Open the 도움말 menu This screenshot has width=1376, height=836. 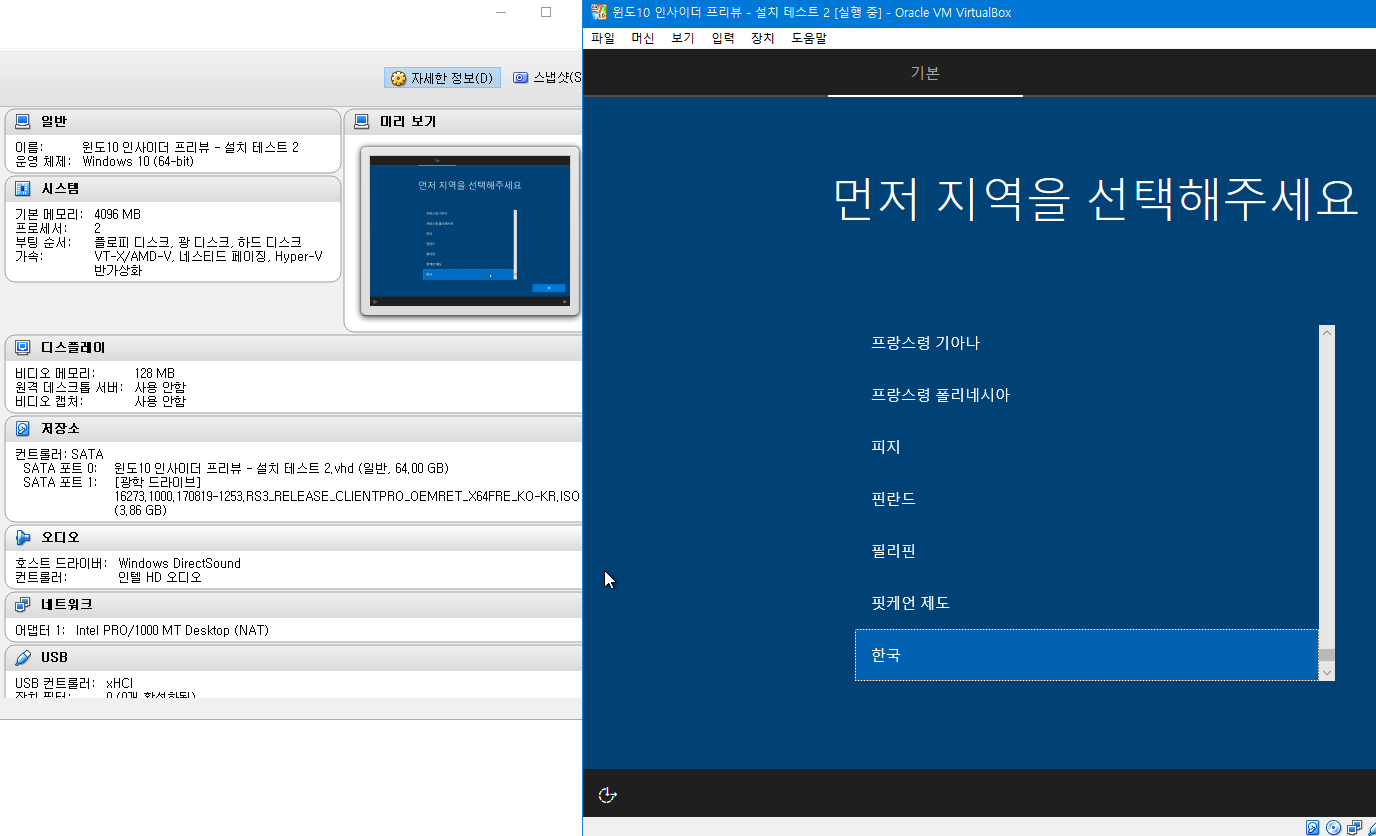pos(809,38)
